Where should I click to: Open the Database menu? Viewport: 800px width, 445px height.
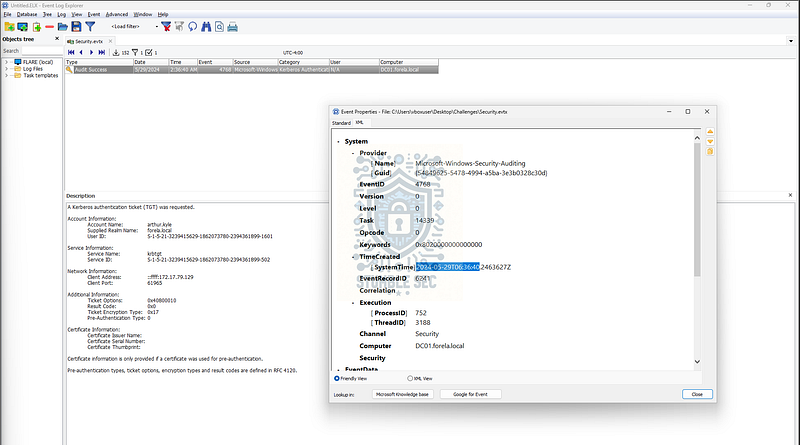click(x=27, y=14)
